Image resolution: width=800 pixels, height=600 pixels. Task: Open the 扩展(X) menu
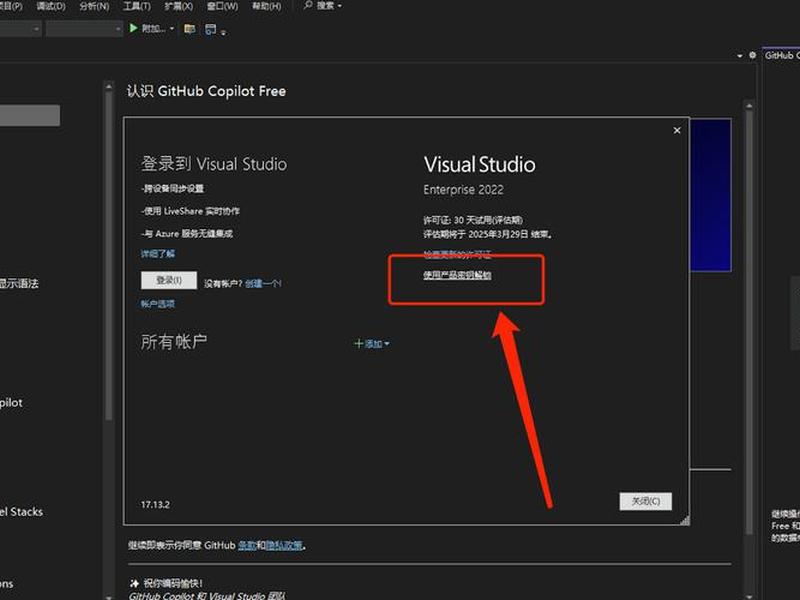179,6
